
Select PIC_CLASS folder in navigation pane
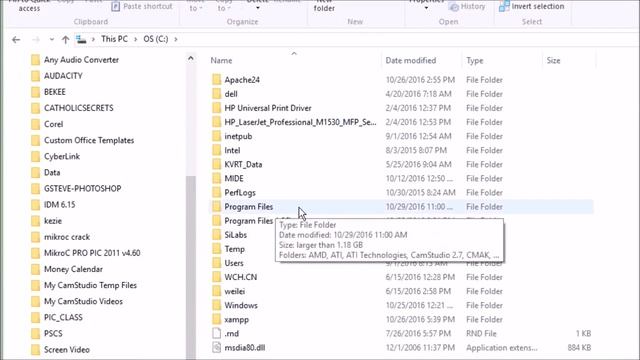[x=63, y=318]
